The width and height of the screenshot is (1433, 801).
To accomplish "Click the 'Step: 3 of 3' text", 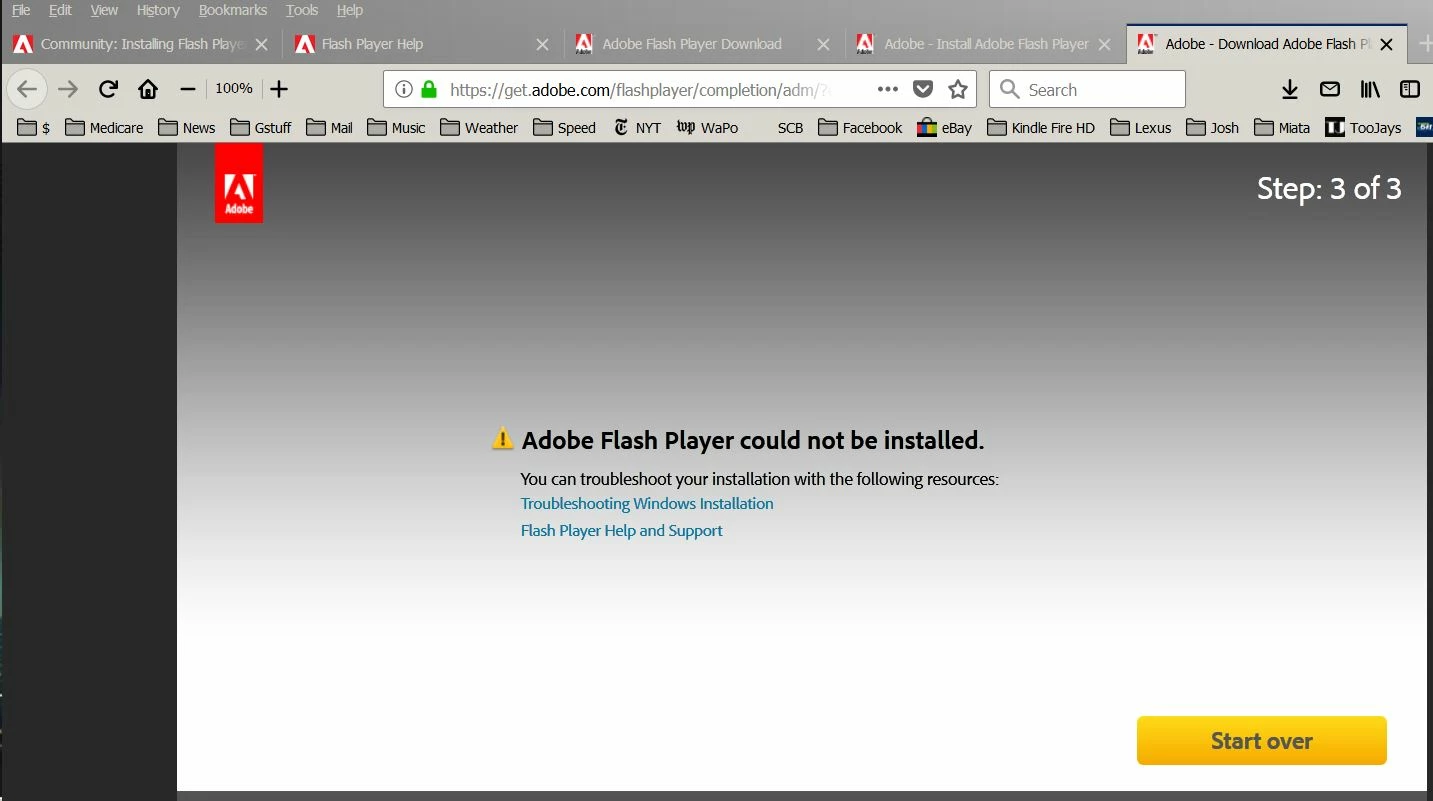I will tap(1329, 188).
